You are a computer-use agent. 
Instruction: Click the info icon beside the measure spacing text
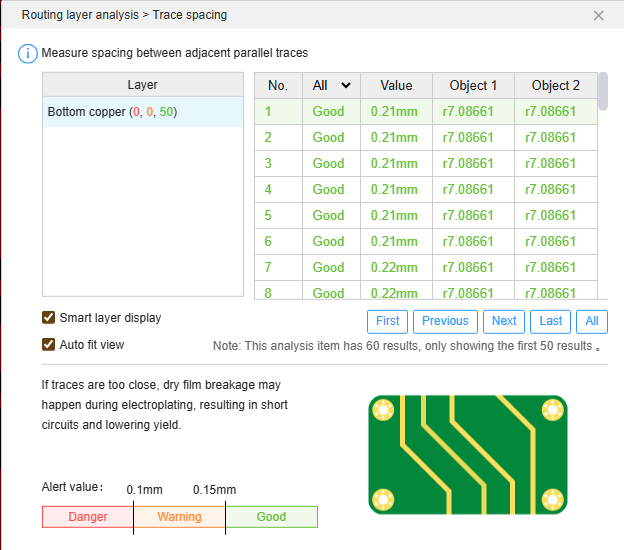tap(28, 53)
